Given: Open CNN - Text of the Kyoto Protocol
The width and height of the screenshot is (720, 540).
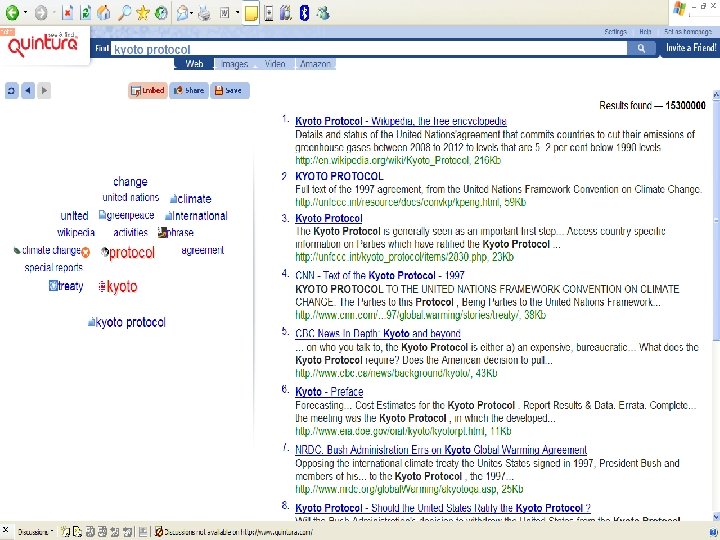Looking at the screenshot, I should [380, 276].
